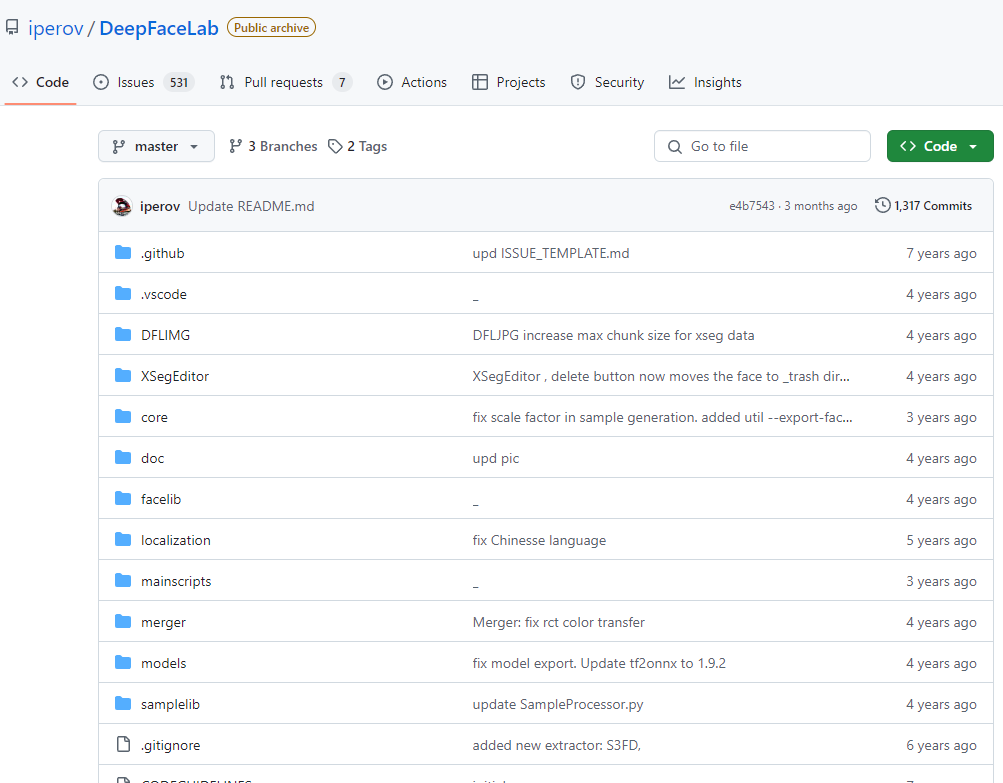Image resolution: width=1003 pixels, height=783 pixels.
Task: Open the iperov owner link
Action: point(56,28)
